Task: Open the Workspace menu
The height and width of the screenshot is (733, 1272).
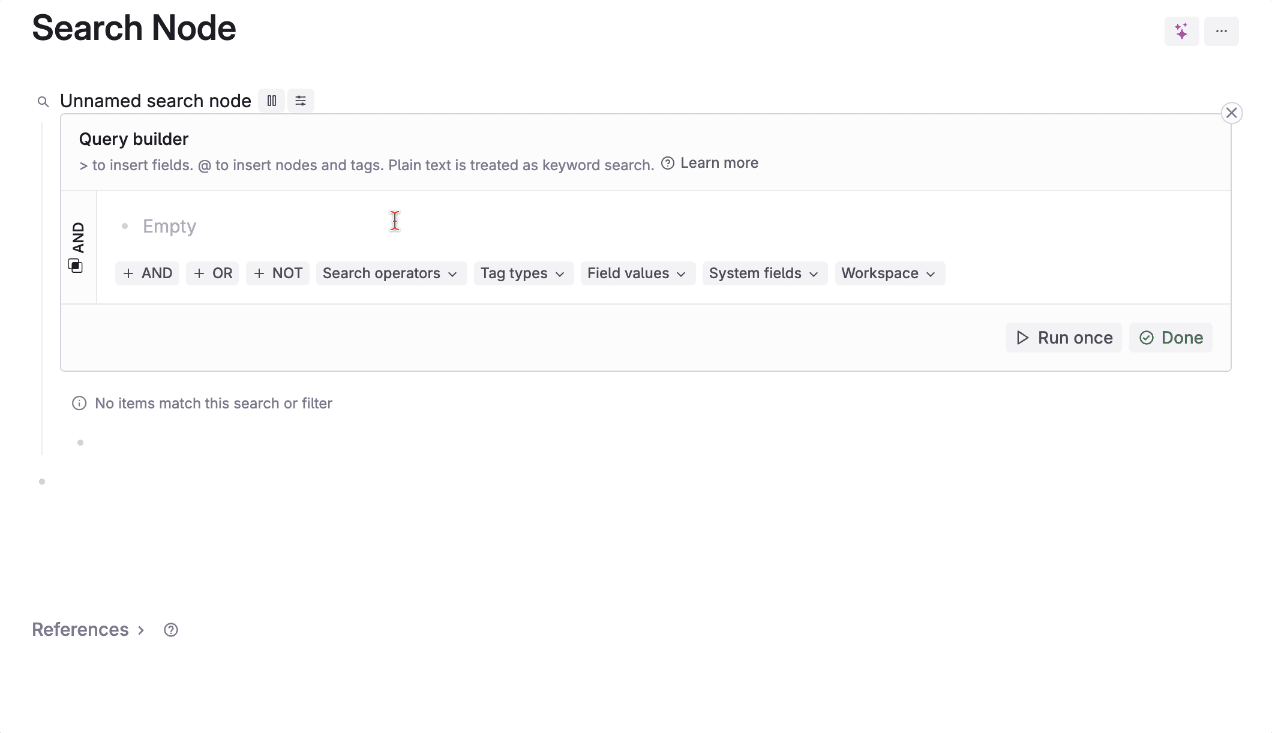Action: [x=888, y=273]
